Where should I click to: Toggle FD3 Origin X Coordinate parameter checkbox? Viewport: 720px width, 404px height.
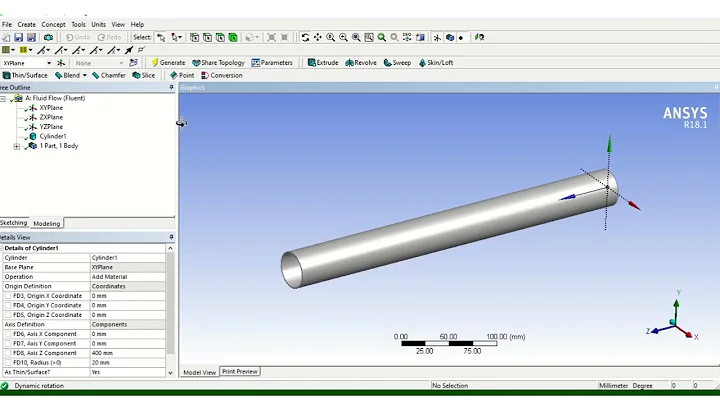click(x=8, y=296)
